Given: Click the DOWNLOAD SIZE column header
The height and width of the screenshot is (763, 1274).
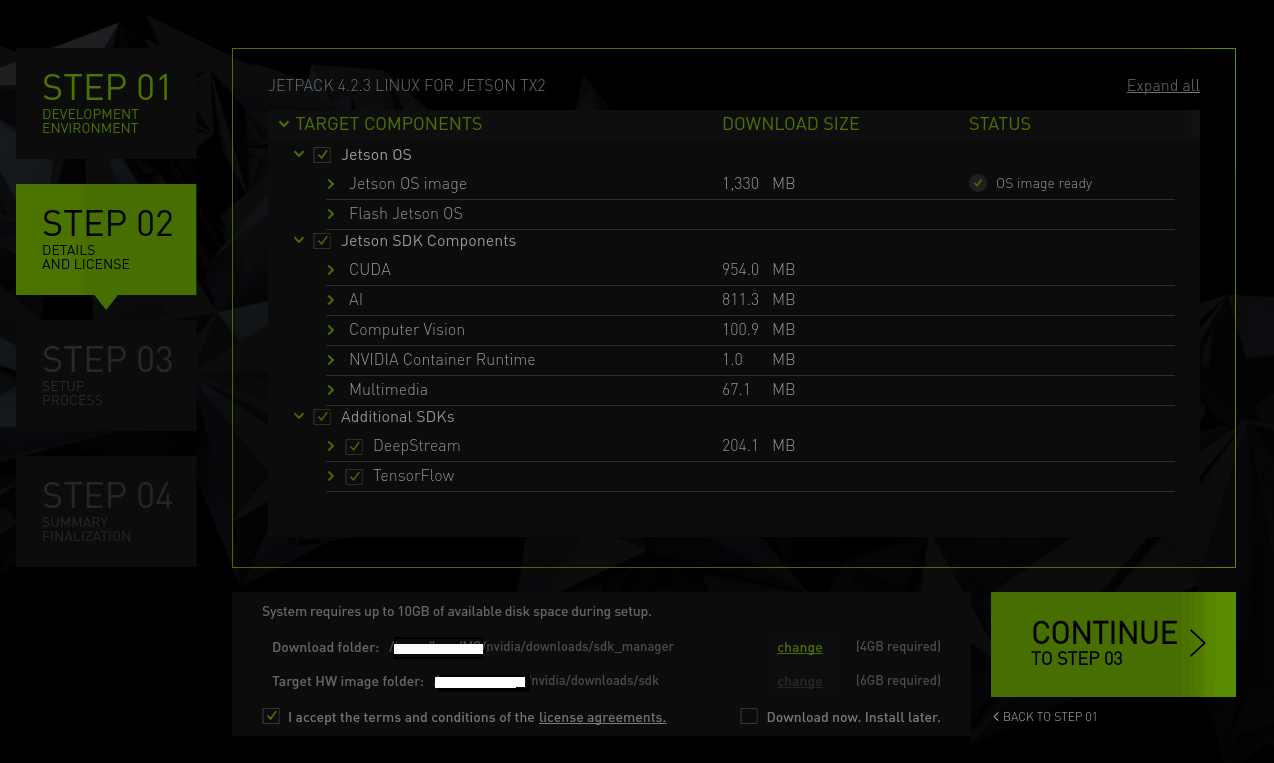Looking at the screenshot, I should [791, 124].
